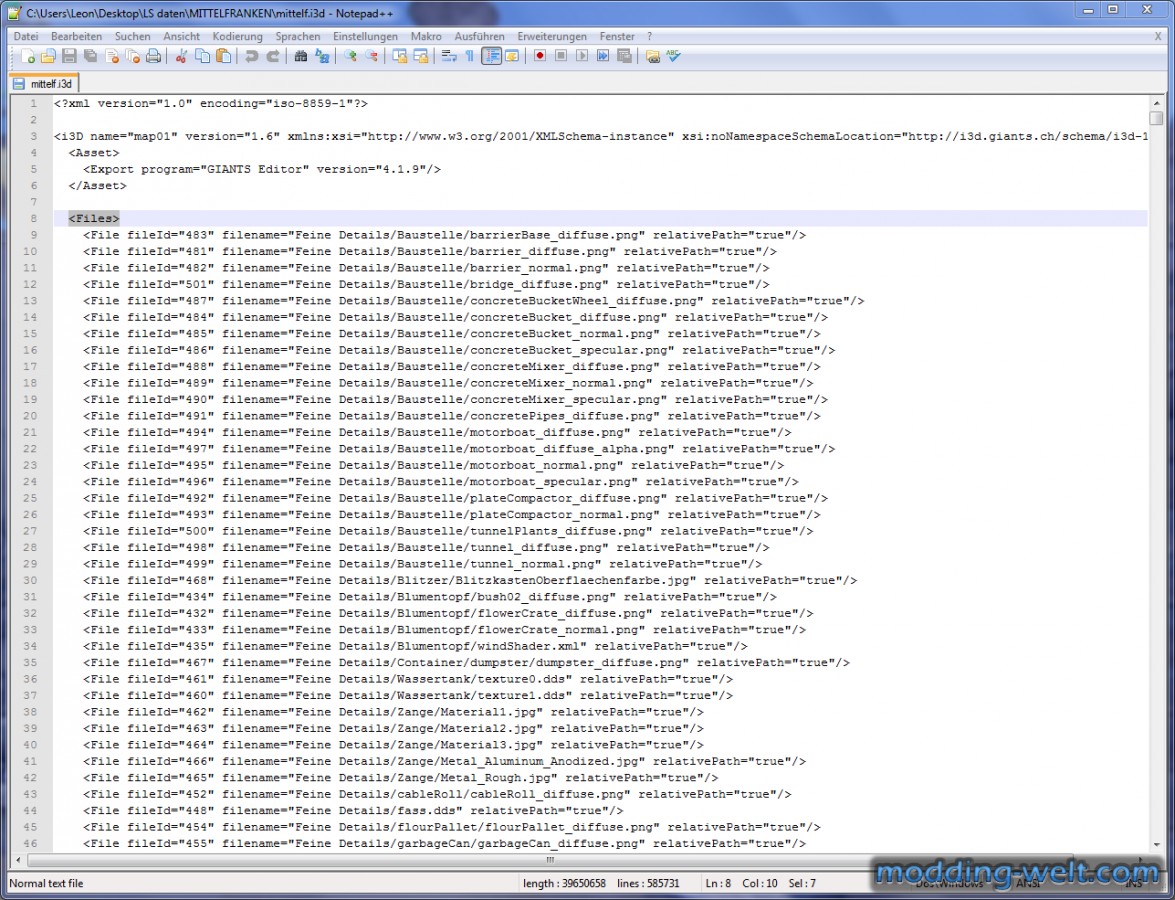Viewport: 1175px width, 900px height.
Task: Open the Kodierung menu
Action: click(238, 36)
